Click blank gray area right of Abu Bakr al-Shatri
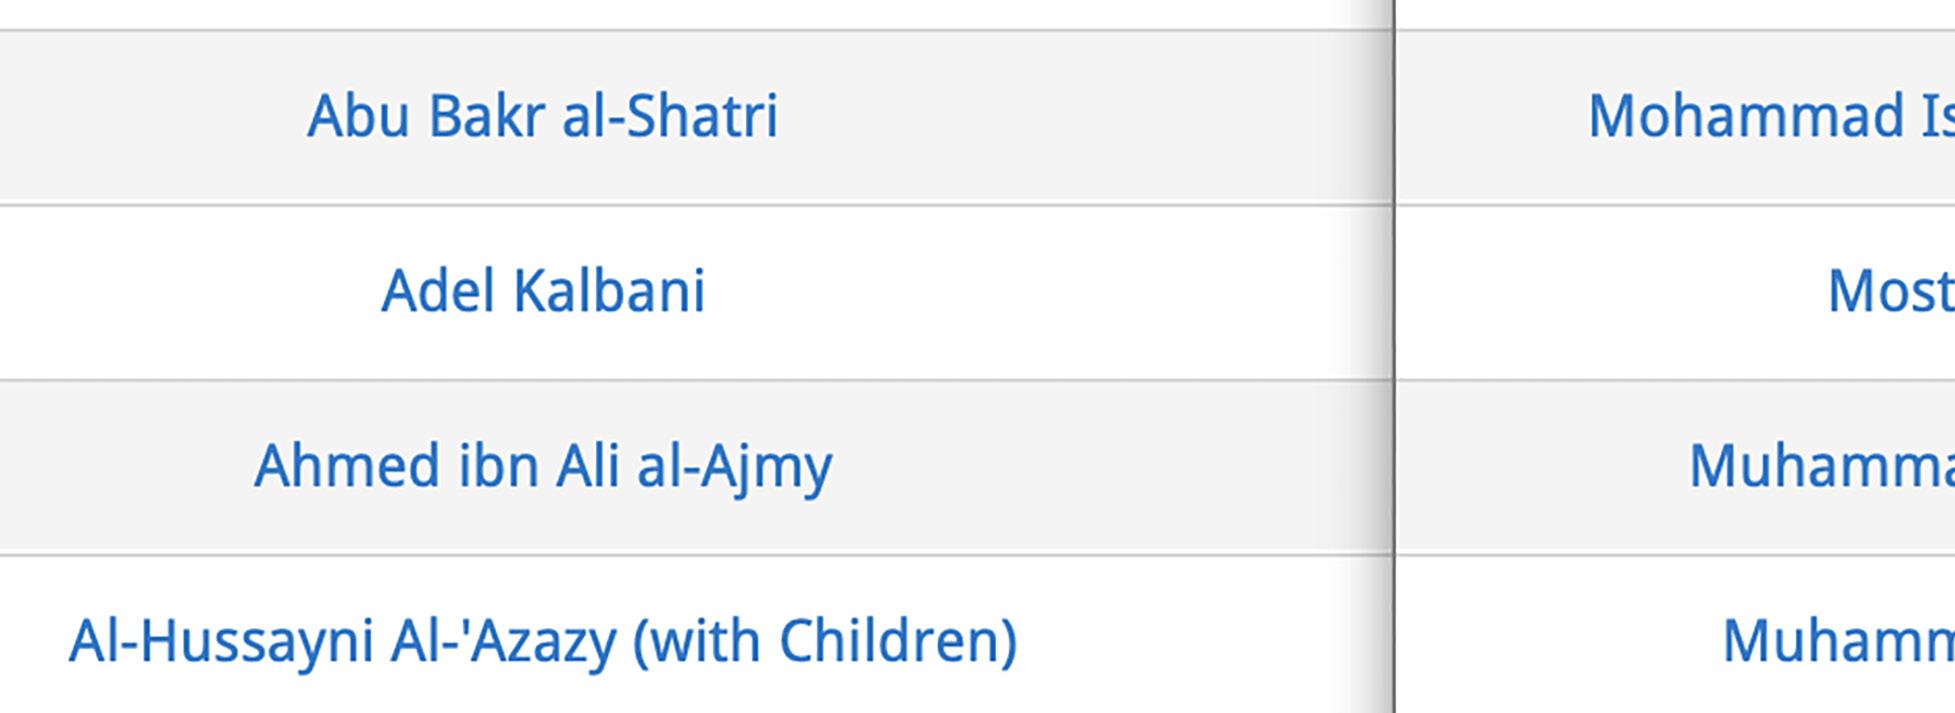The image size is (1955, 713). click(x=1080, y=118)
